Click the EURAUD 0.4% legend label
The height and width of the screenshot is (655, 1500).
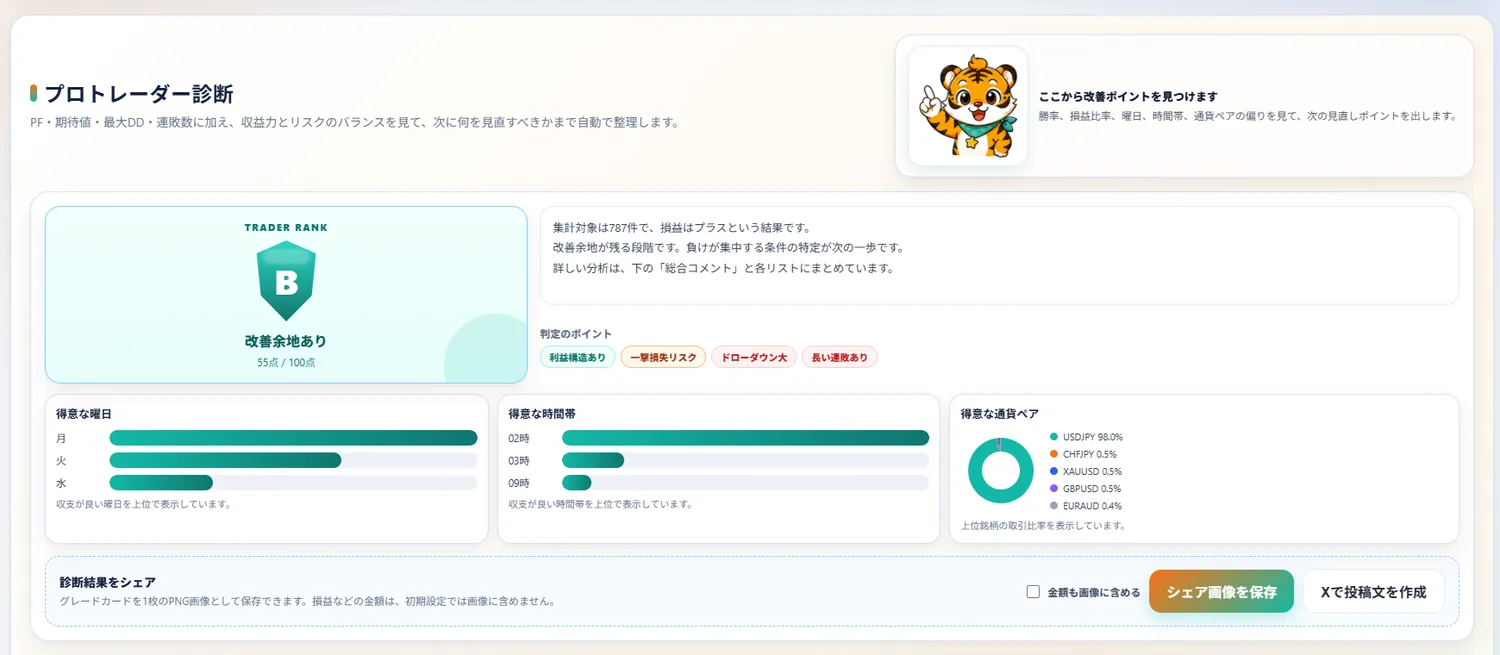[1092, 505]
